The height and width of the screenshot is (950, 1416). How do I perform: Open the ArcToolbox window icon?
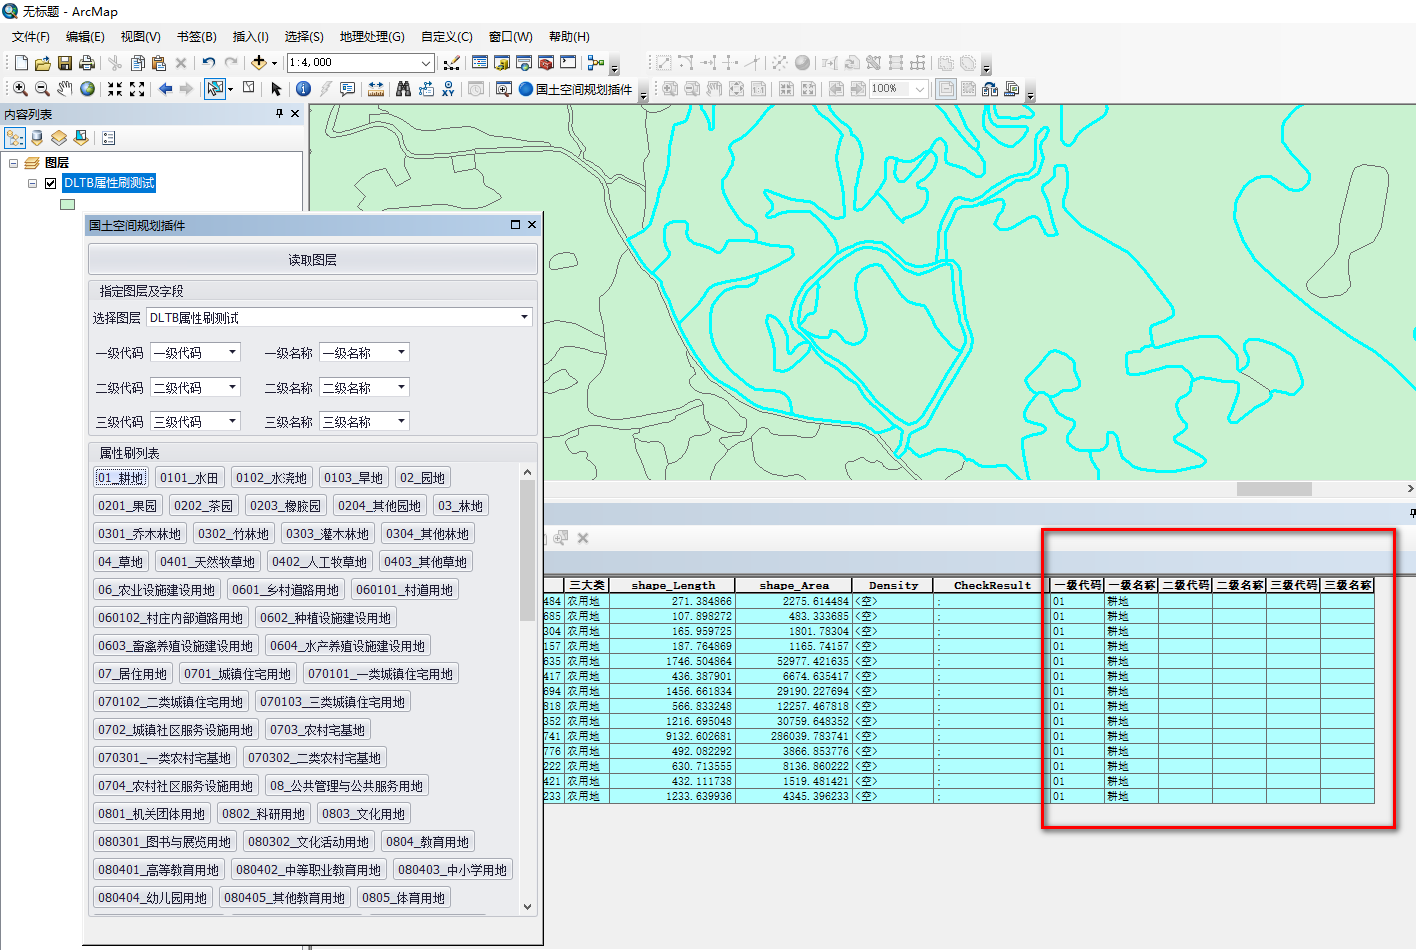(546, 63)
